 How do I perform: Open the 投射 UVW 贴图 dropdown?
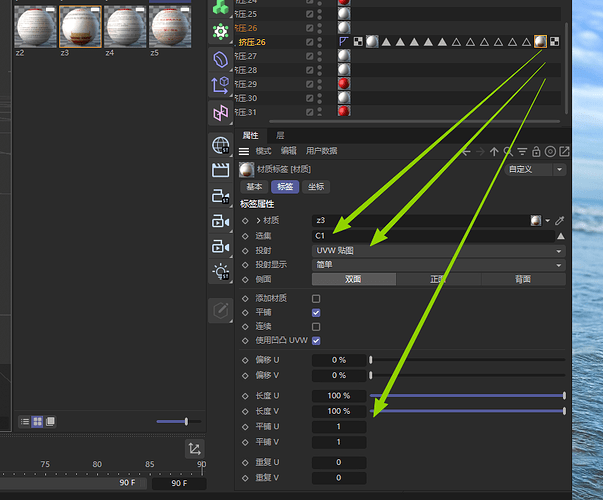(x=439, y=251)
